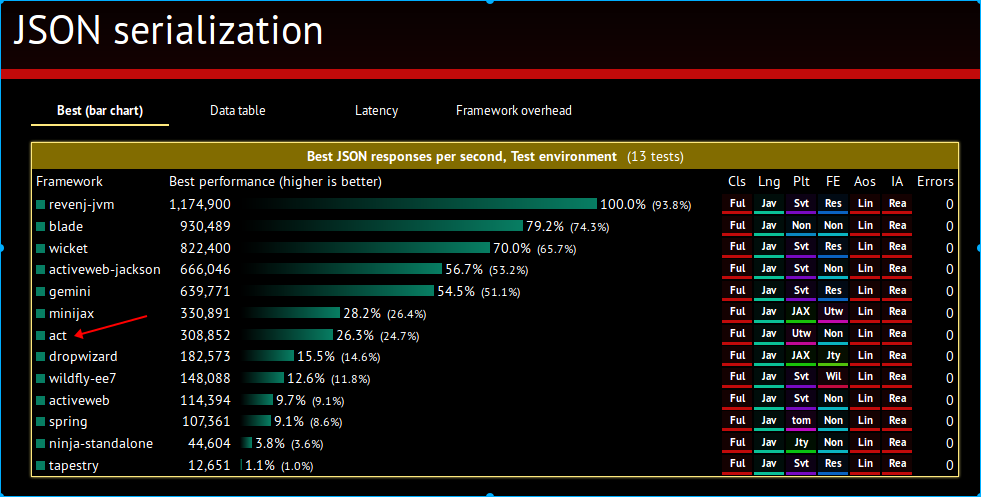Select the Framework overhead tab
981x497 pixels.
click(514, 111)
